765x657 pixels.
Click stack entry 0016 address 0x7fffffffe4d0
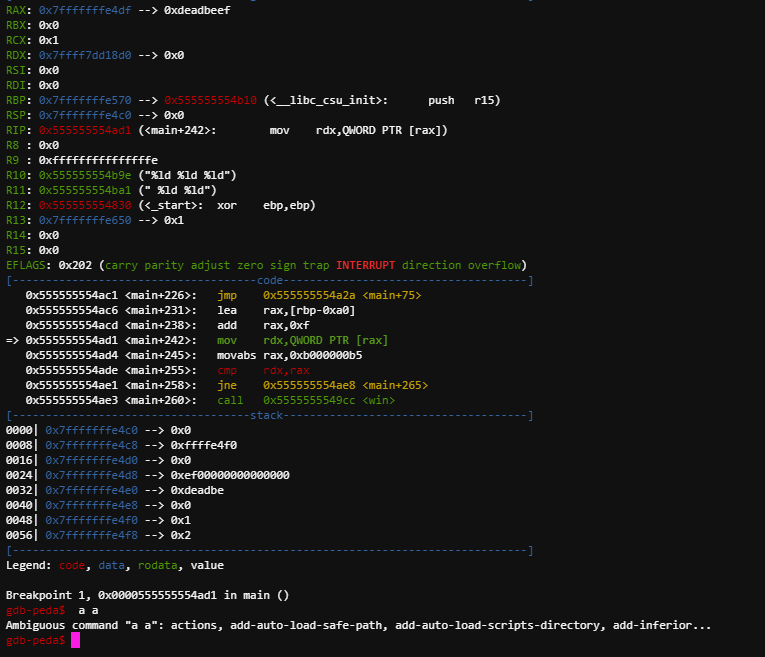pyautogui.click(x=91, y=460)
